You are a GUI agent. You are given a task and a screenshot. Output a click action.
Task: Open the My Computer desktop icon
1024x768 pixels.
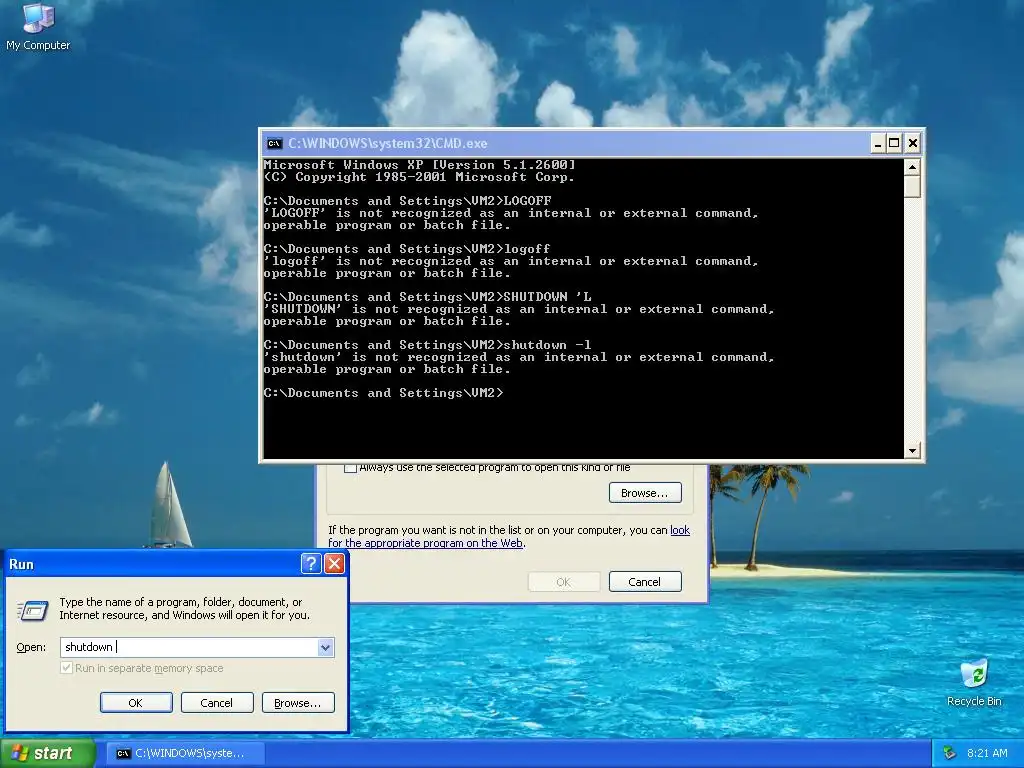[x=38, y=26]
